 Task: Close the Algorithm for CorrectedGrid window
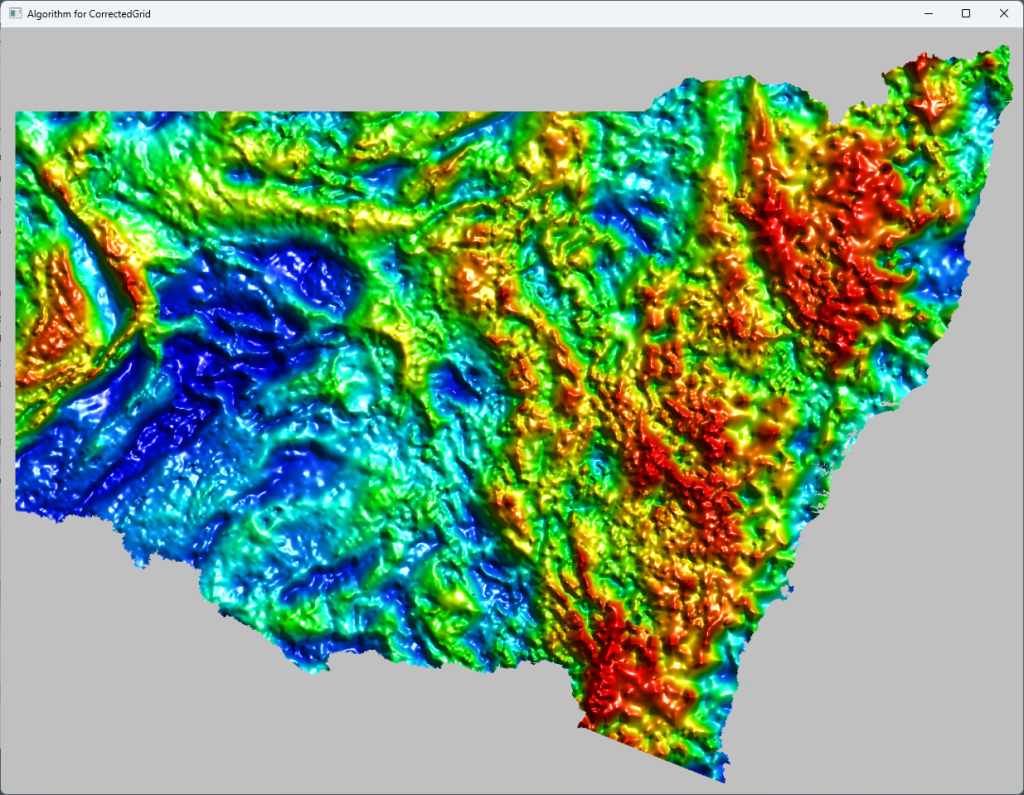(1004, 13)
